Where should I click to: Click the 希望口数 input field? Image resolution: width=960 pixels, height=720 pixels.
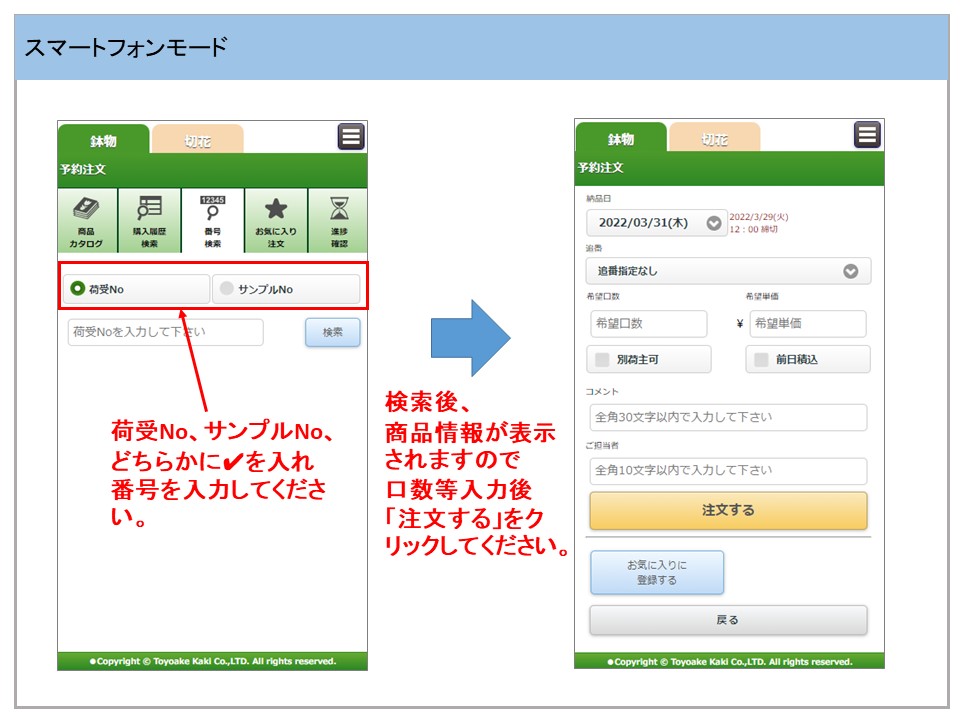[648, 324]
